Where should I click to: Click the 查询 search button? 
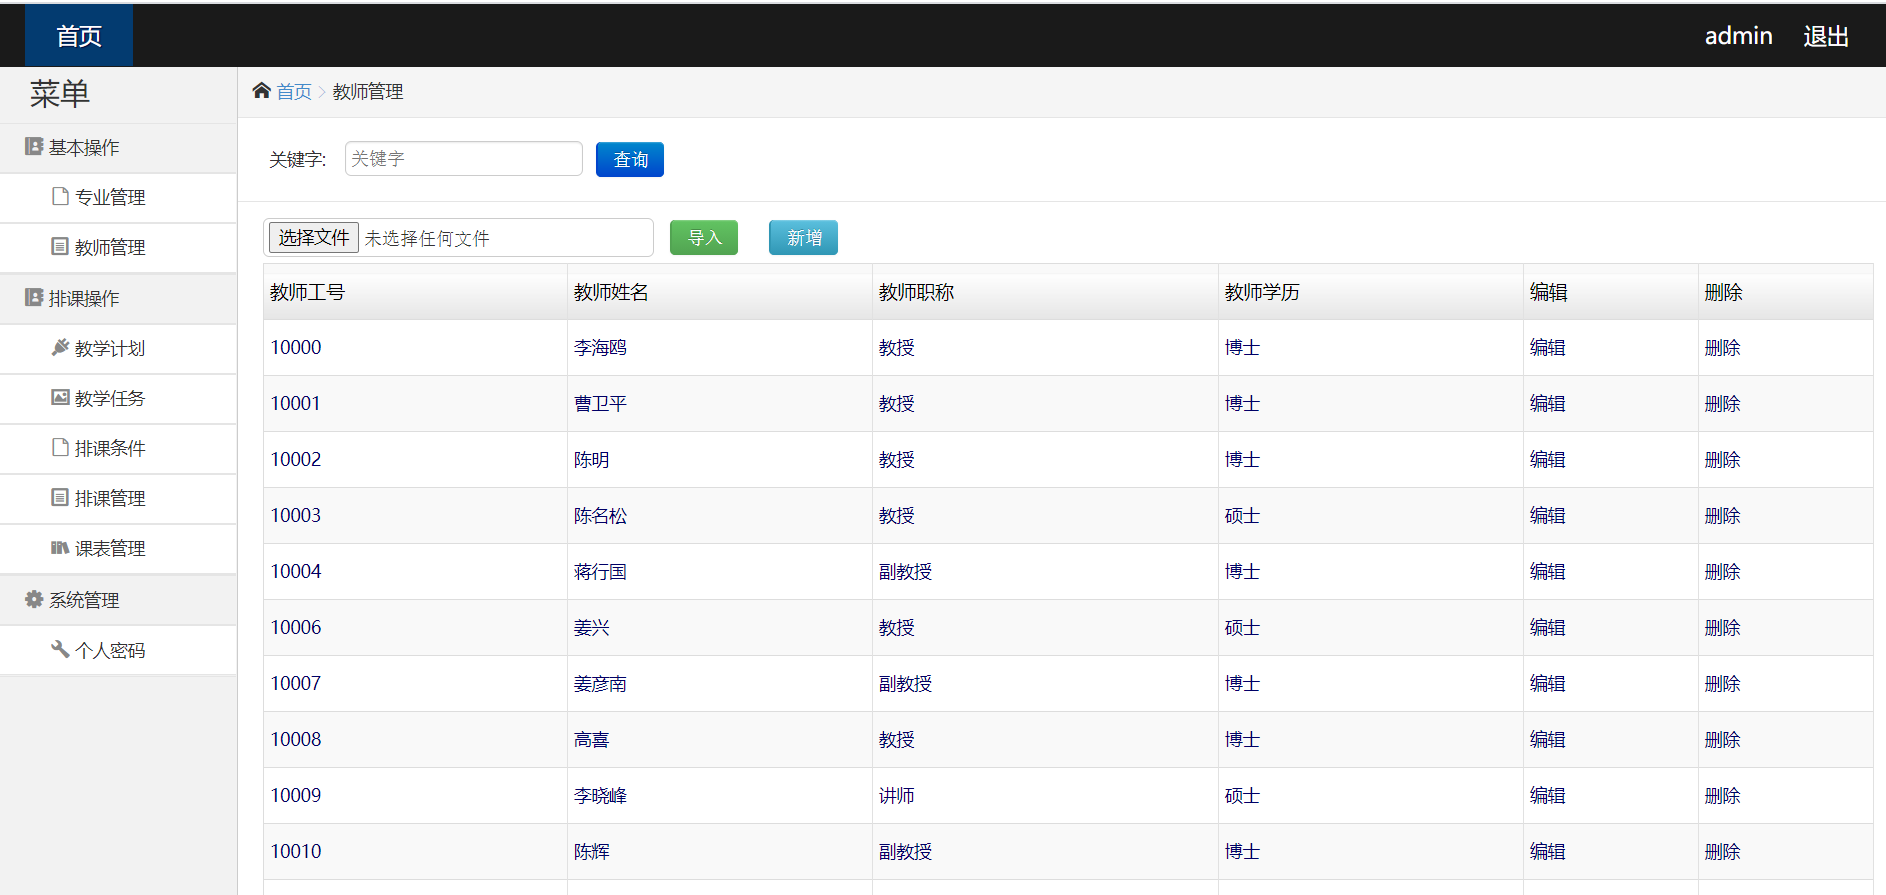pos(630,159)
